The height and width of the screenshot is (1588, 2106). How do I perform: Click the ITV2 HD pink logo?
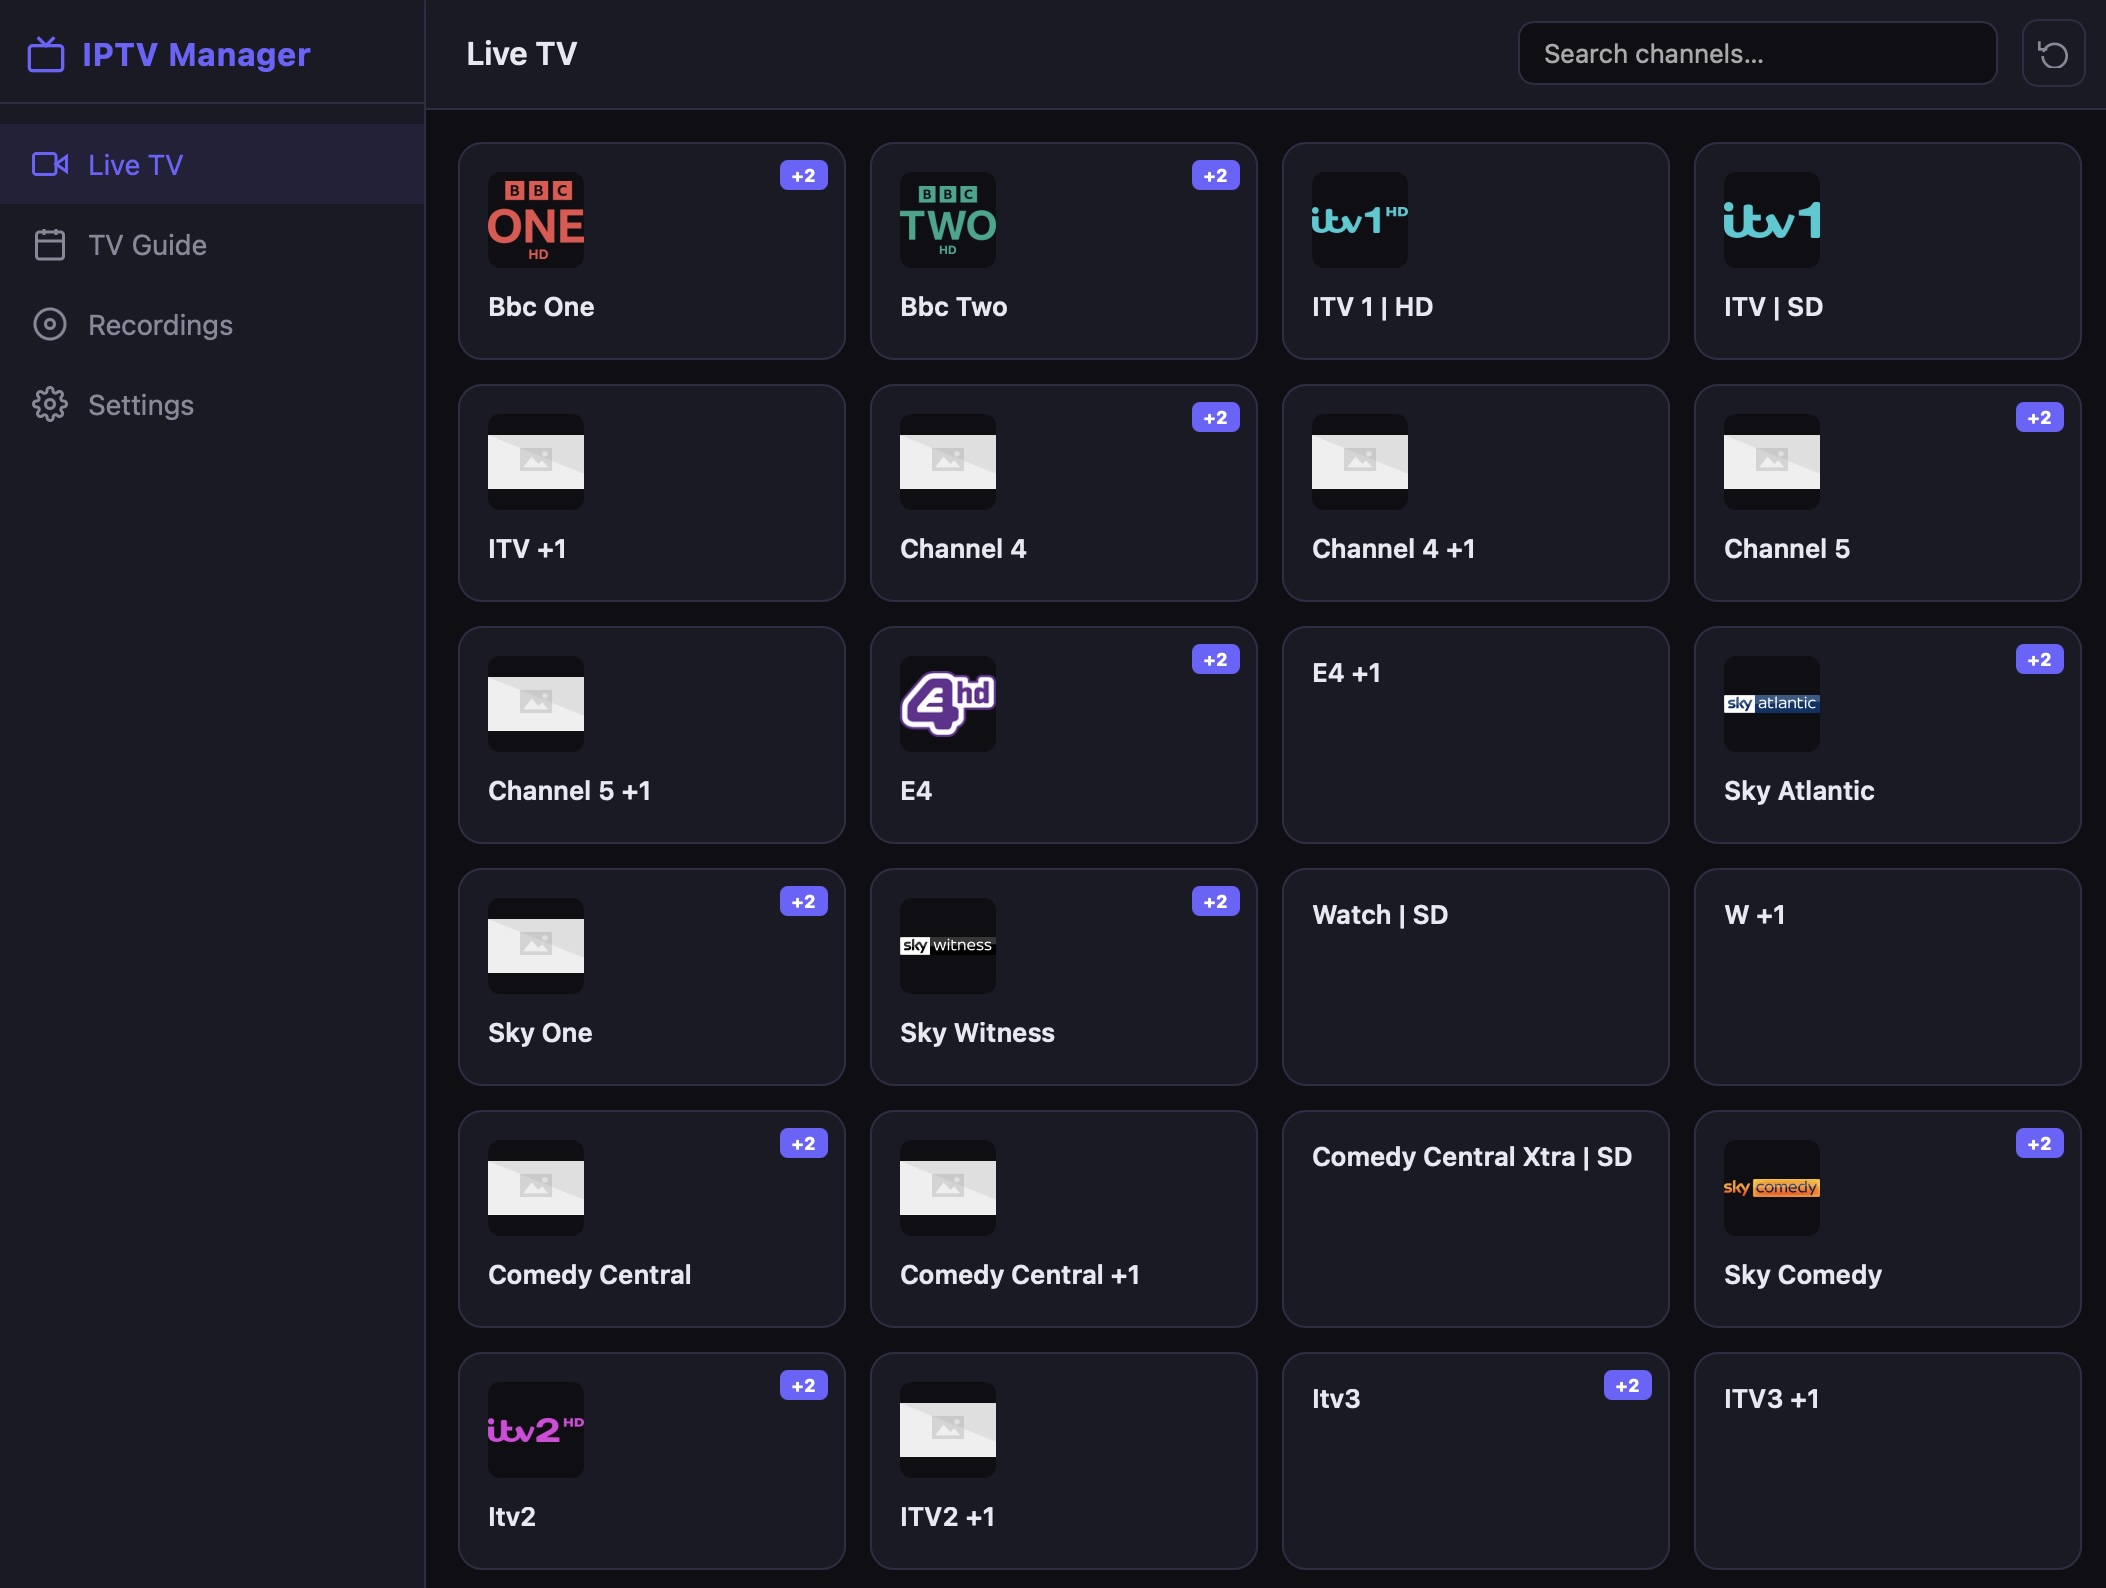[x=536, y=1430]
